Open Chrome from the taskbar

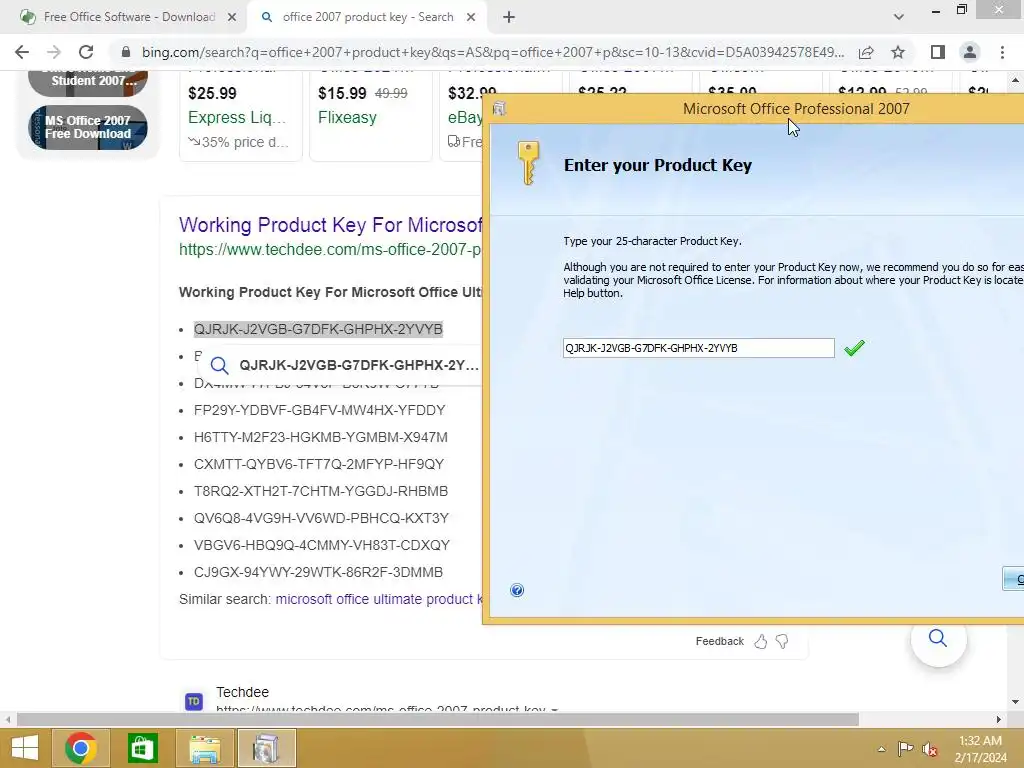pyautogui.click(x=80, y=748)
